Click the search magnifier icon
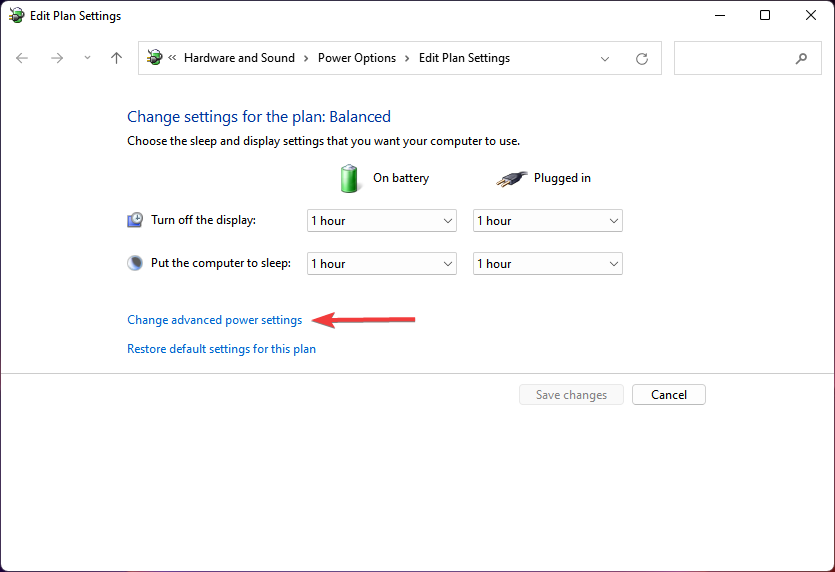 click(x=801, y=59)
